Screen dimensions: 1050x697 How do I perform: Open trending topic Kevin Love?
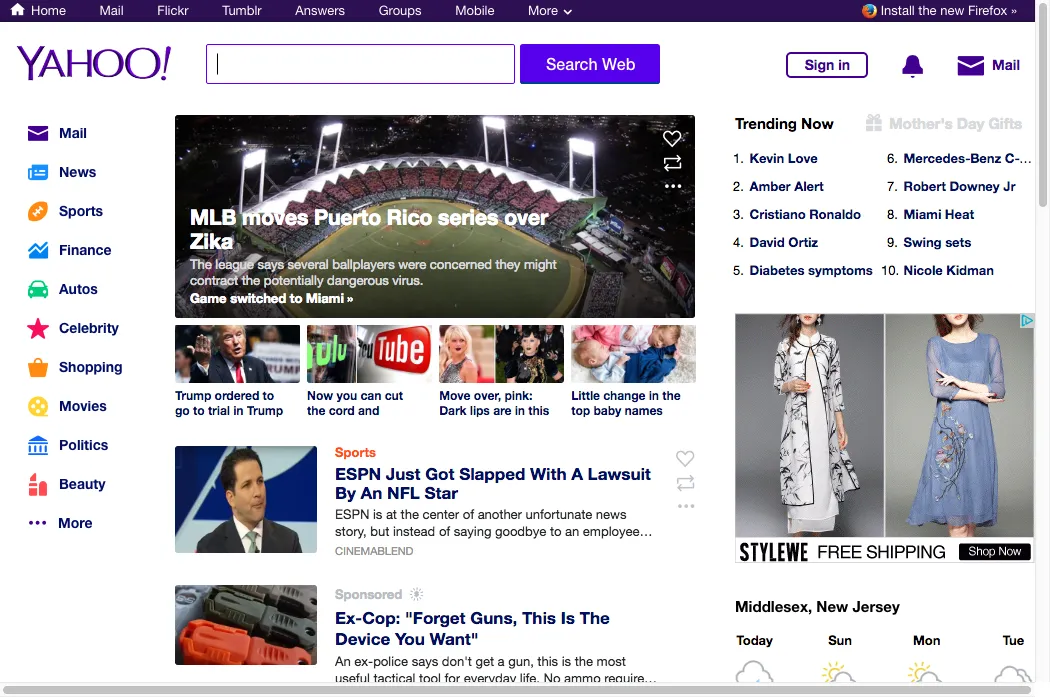(x=783, y=159)
